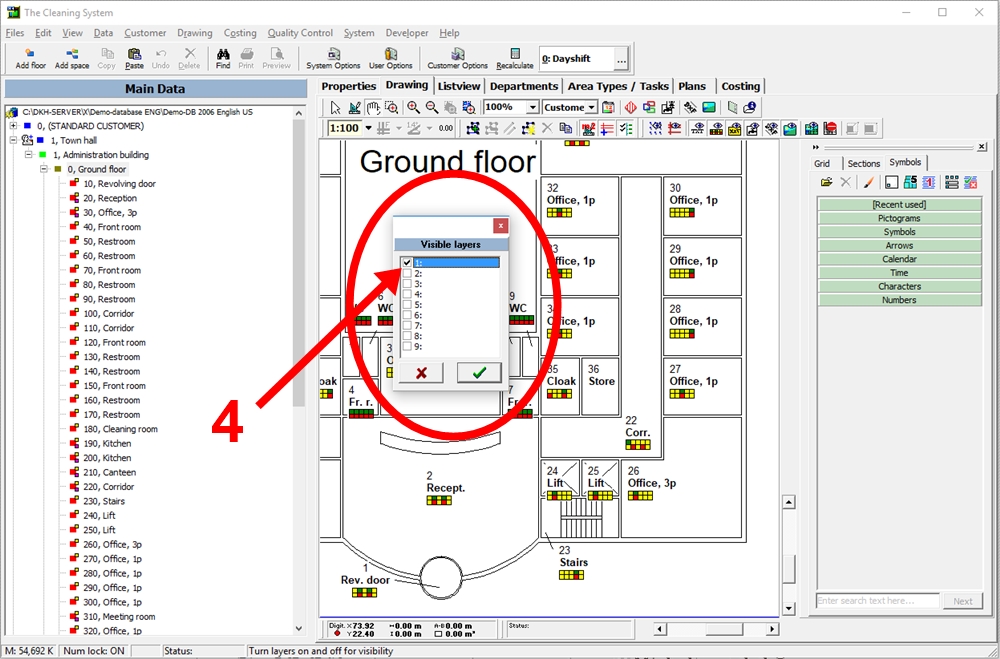Switch to the Sections tab
The image size is (1000, 659).
864,163
